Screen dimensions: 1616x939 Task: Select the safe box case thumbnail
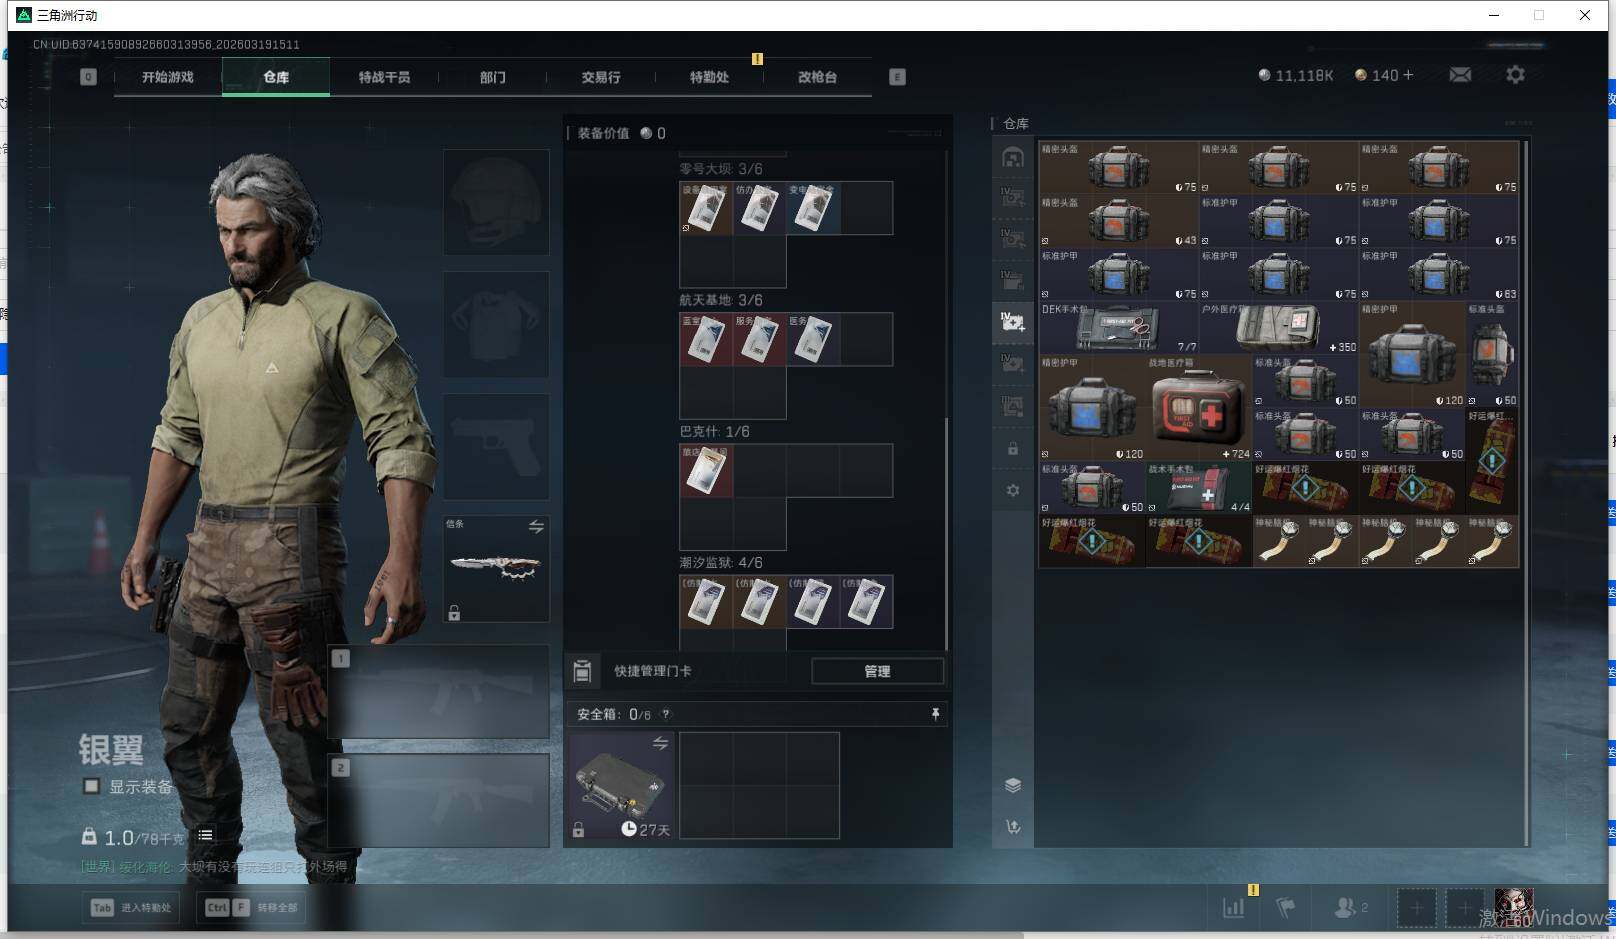620,785
